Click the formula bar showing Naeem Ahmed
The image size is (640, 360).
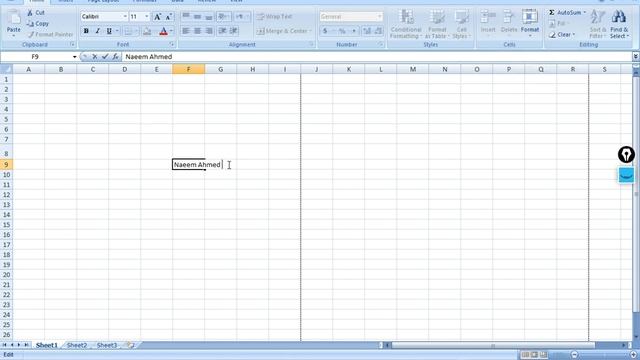[x=376, y=57]
